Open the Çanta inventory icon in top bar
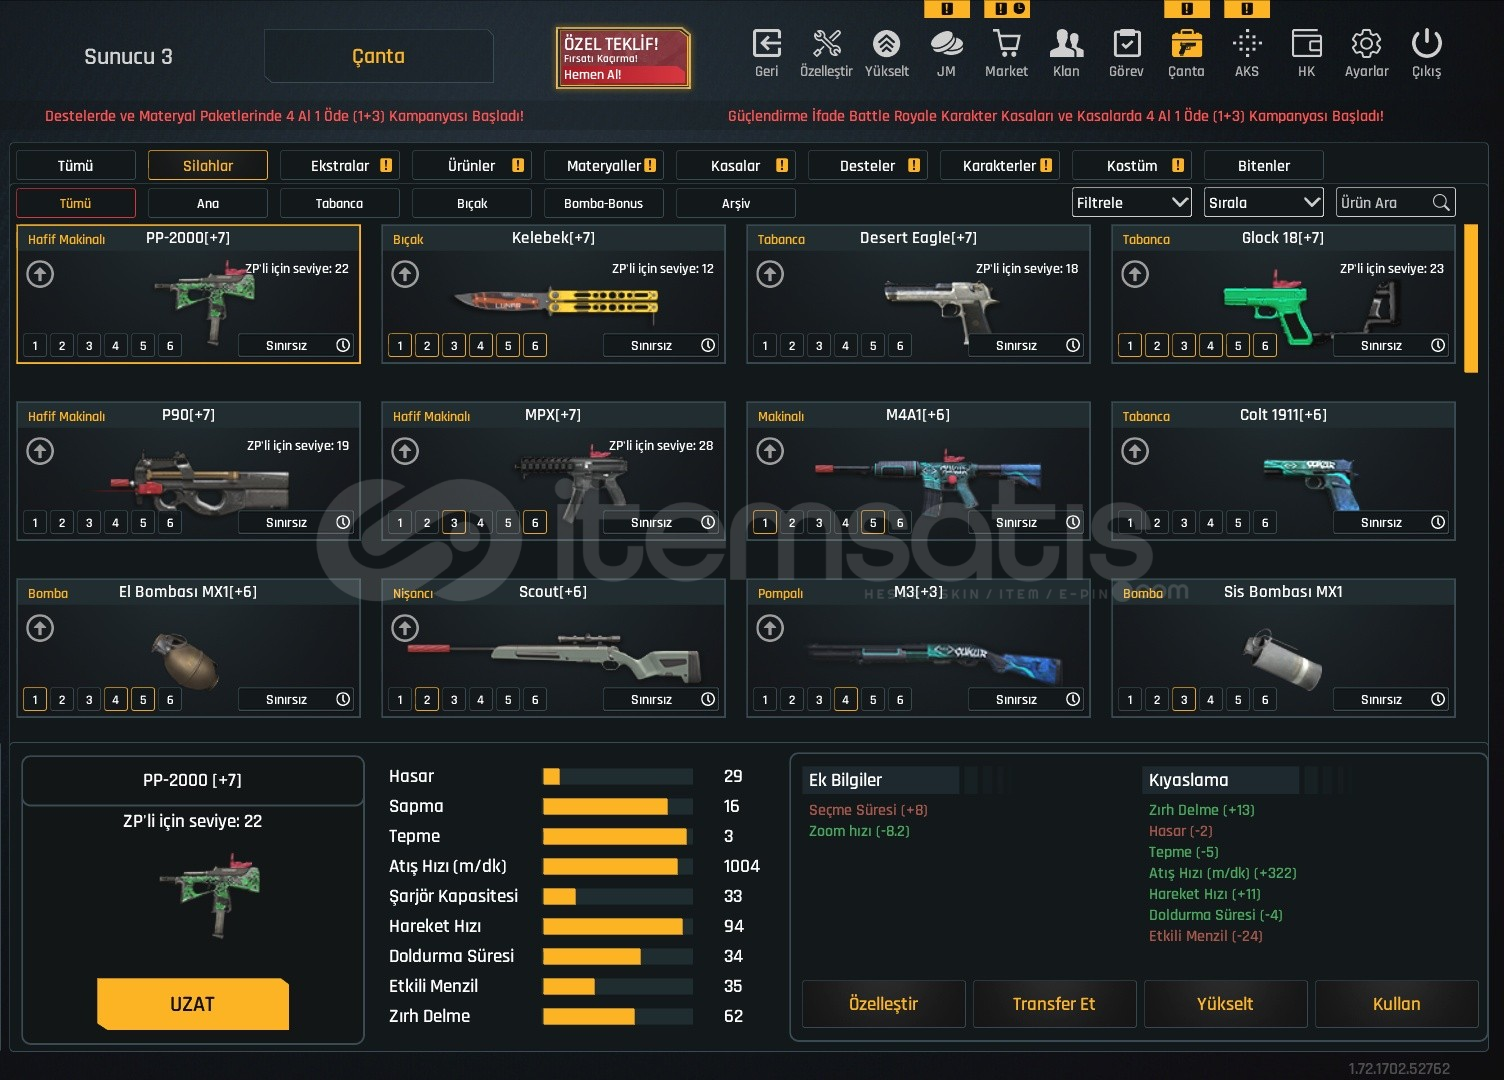 tap(1186, 44)
